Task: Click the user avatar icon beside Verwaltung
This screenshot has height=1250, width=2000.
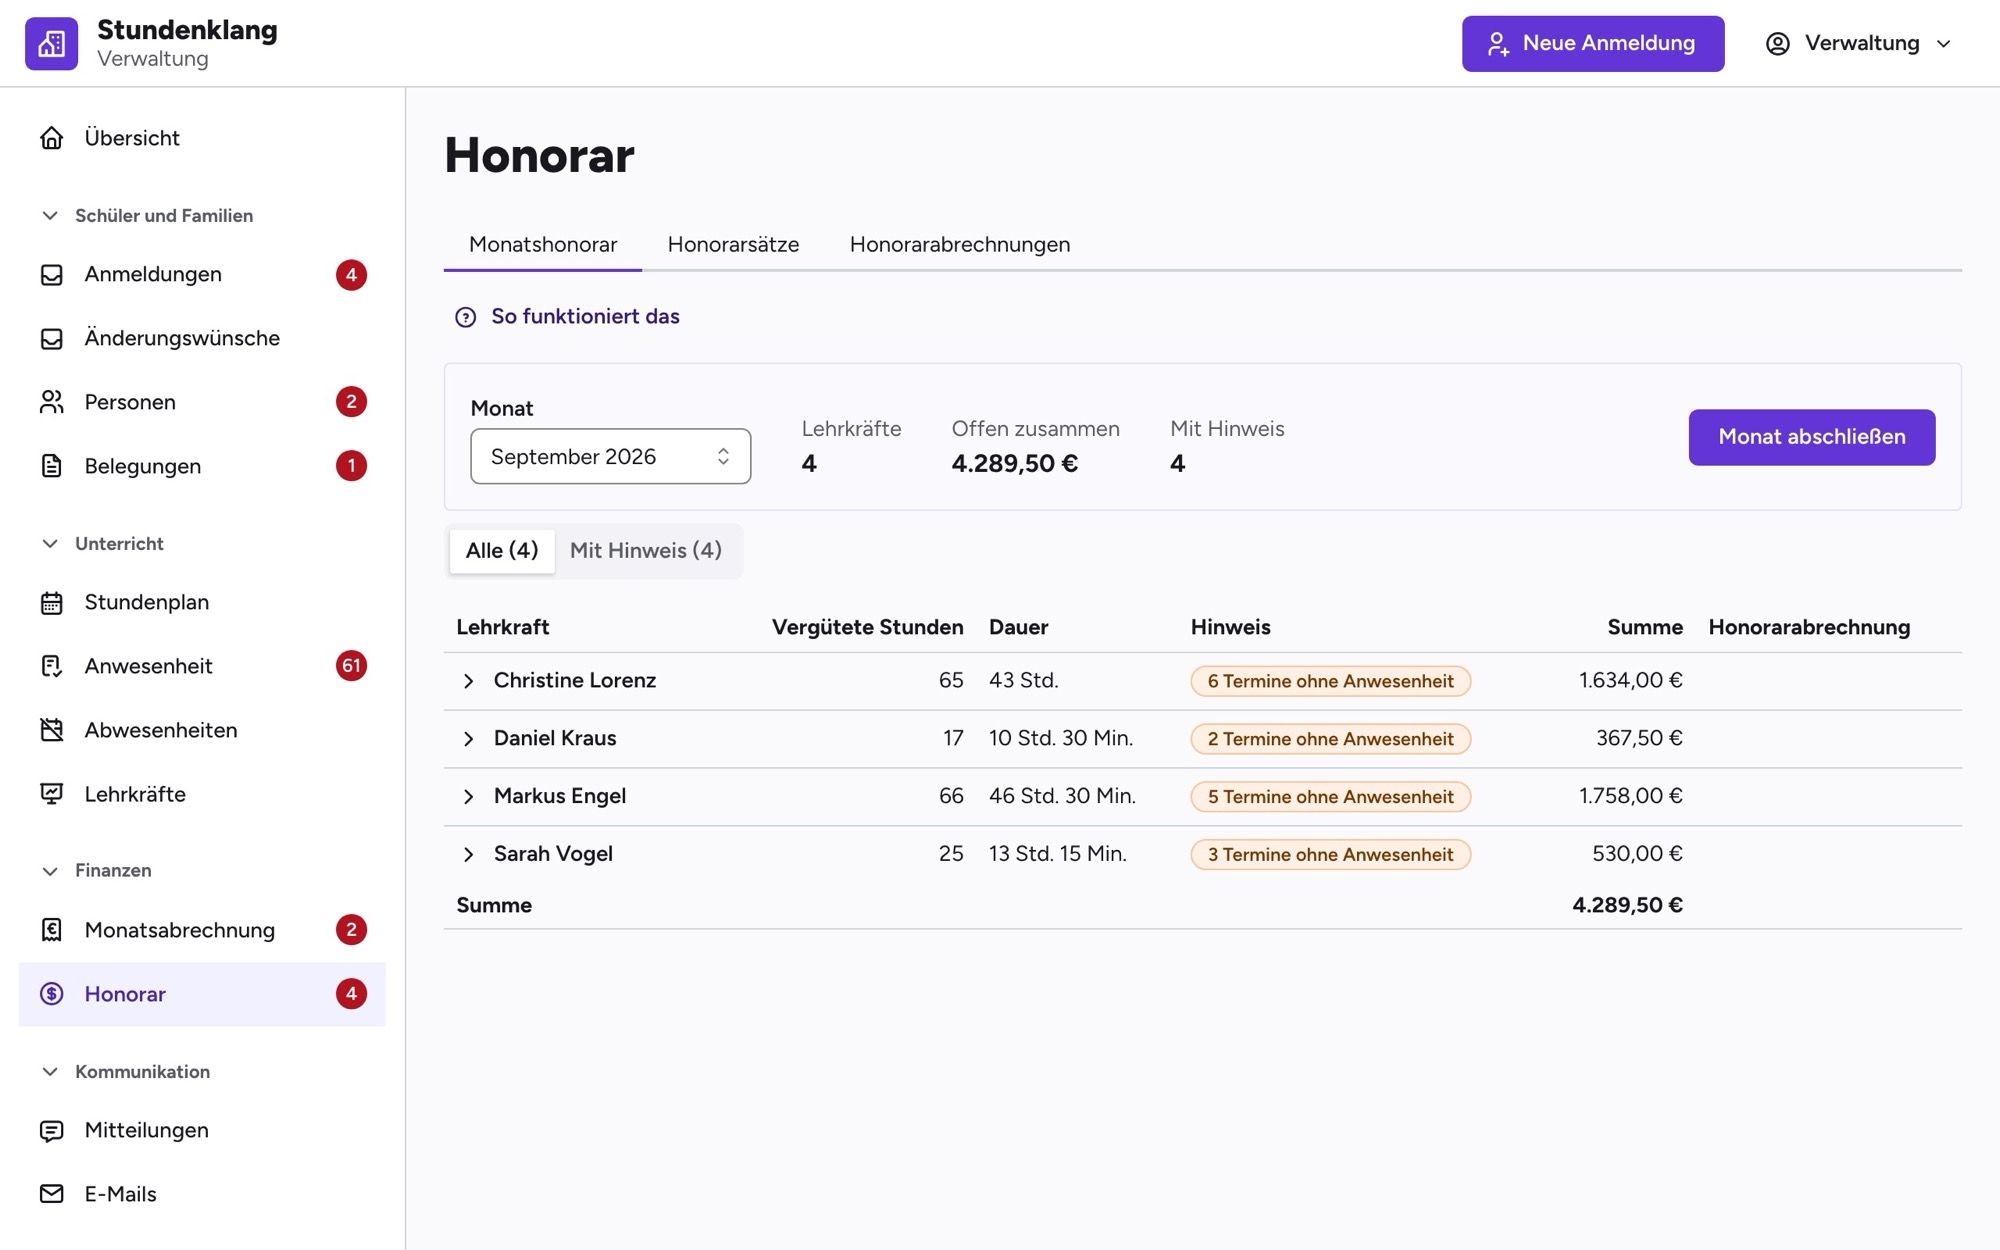Action: click(x=1777, y=44)
